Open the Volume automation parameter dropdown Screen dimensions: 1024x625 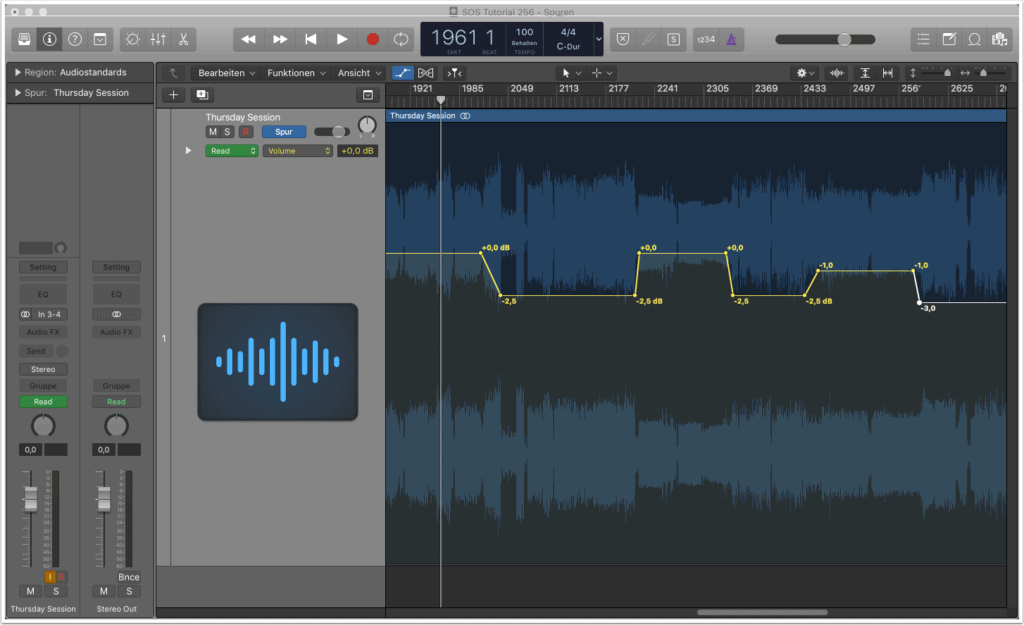297,151
